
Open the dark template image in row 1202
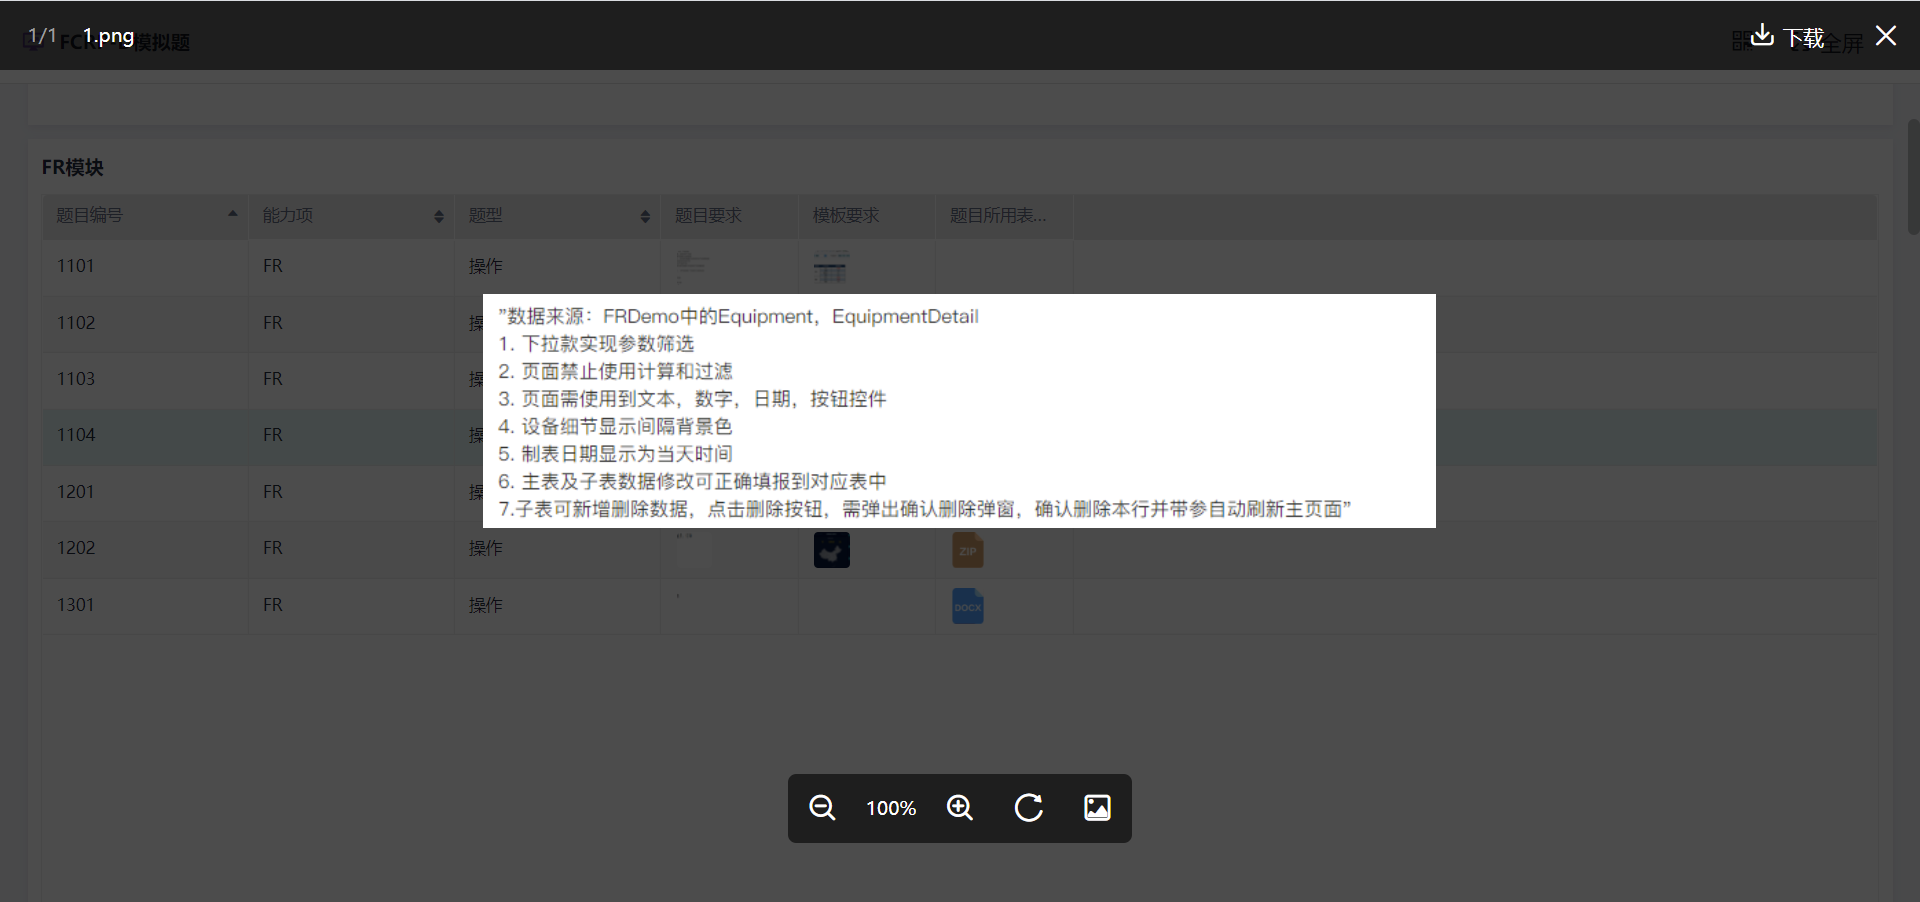click(x=832, y=549)
